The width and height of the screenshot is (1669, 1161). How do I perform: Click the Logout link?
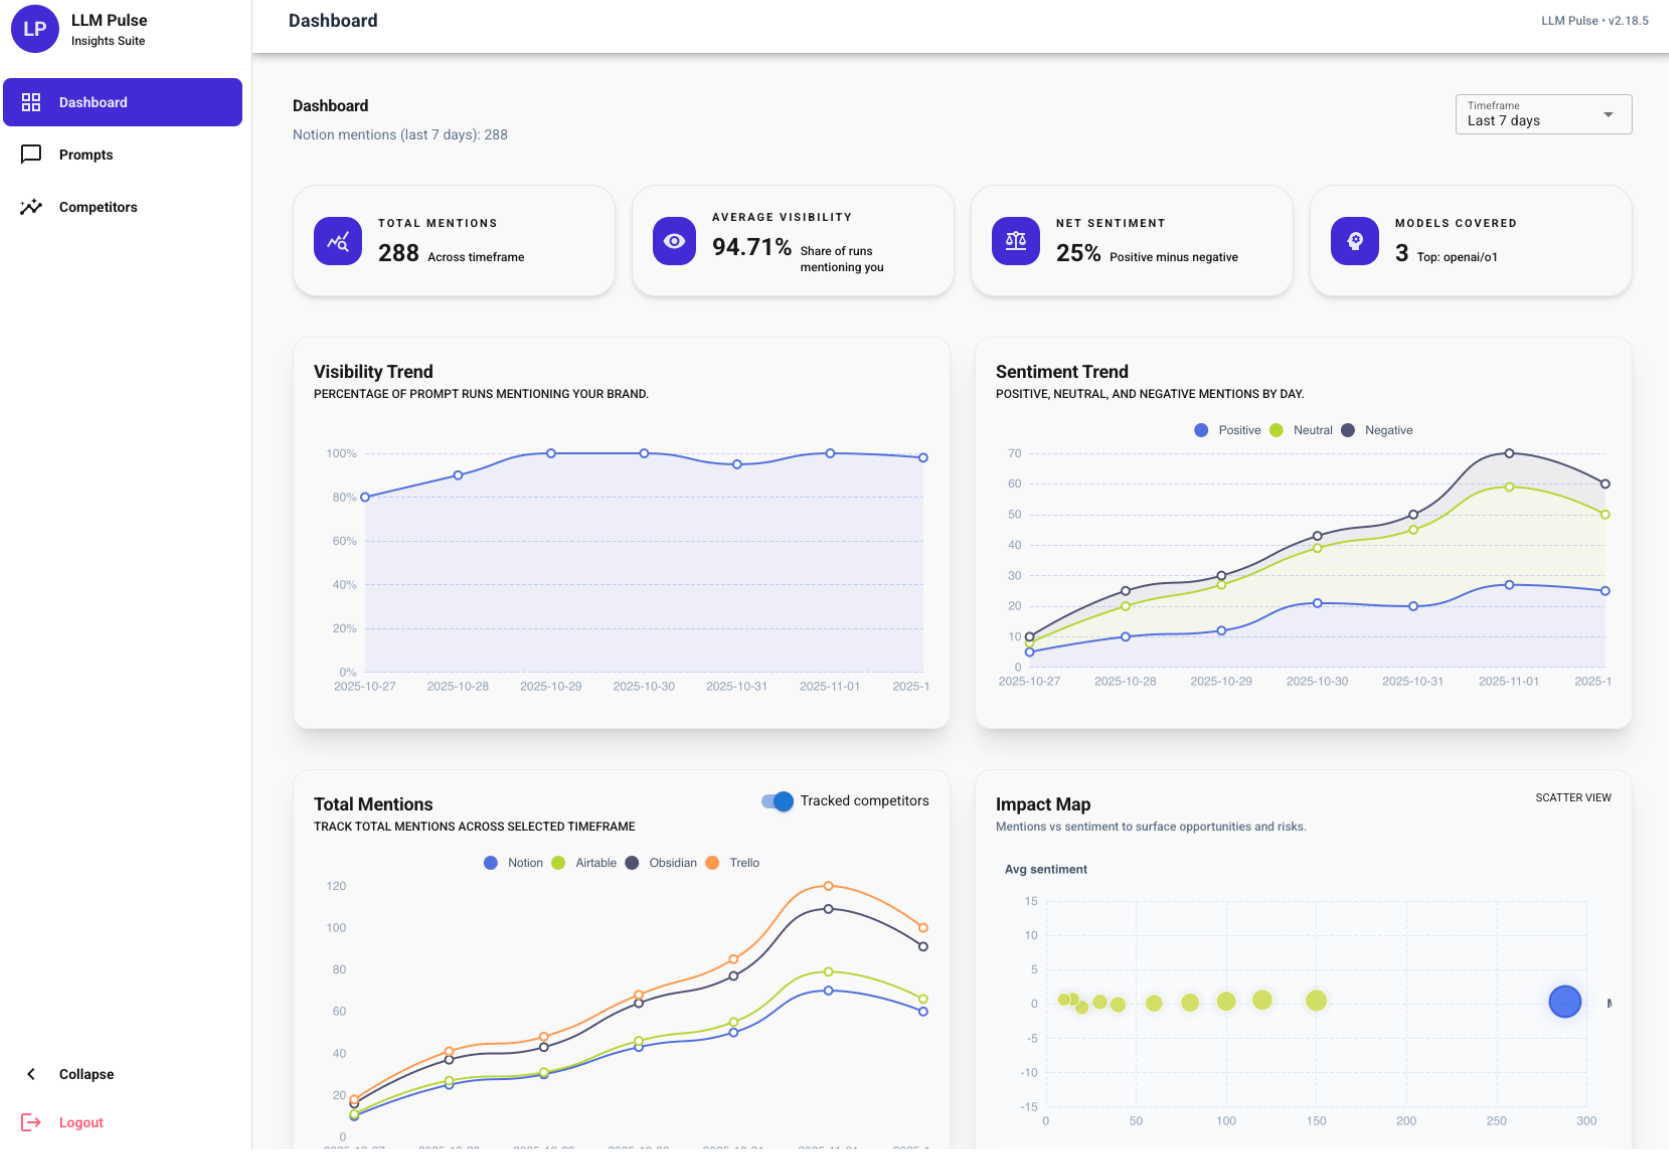81,1122
